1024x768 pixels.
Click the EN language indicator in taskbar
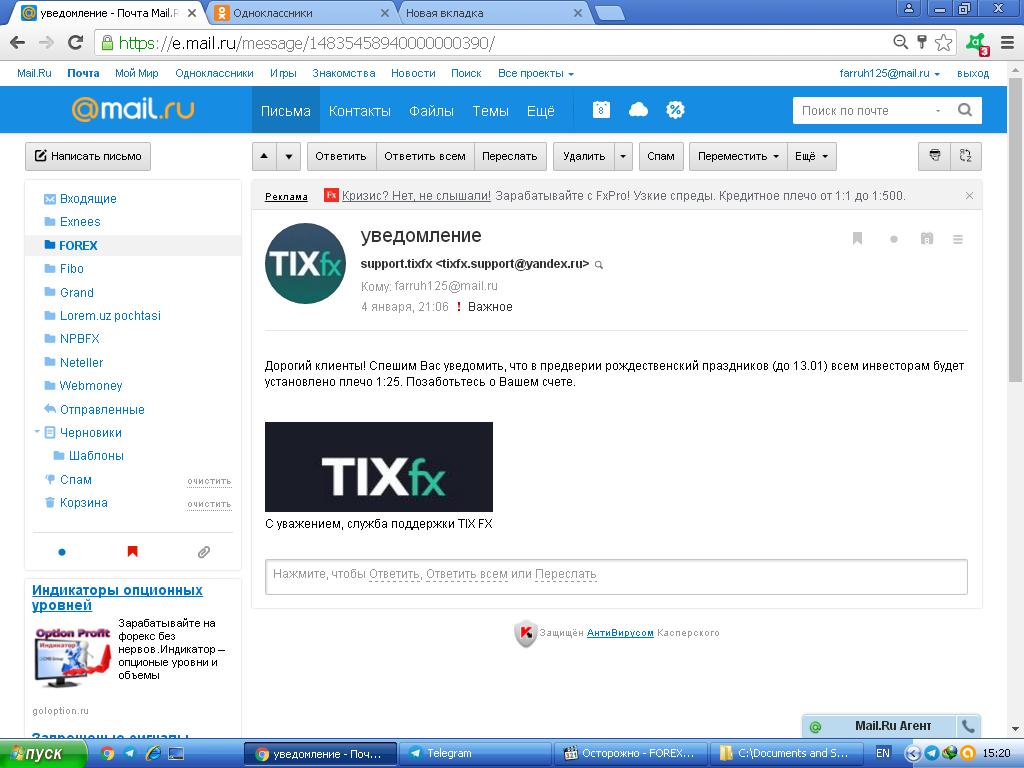(882, 753)
